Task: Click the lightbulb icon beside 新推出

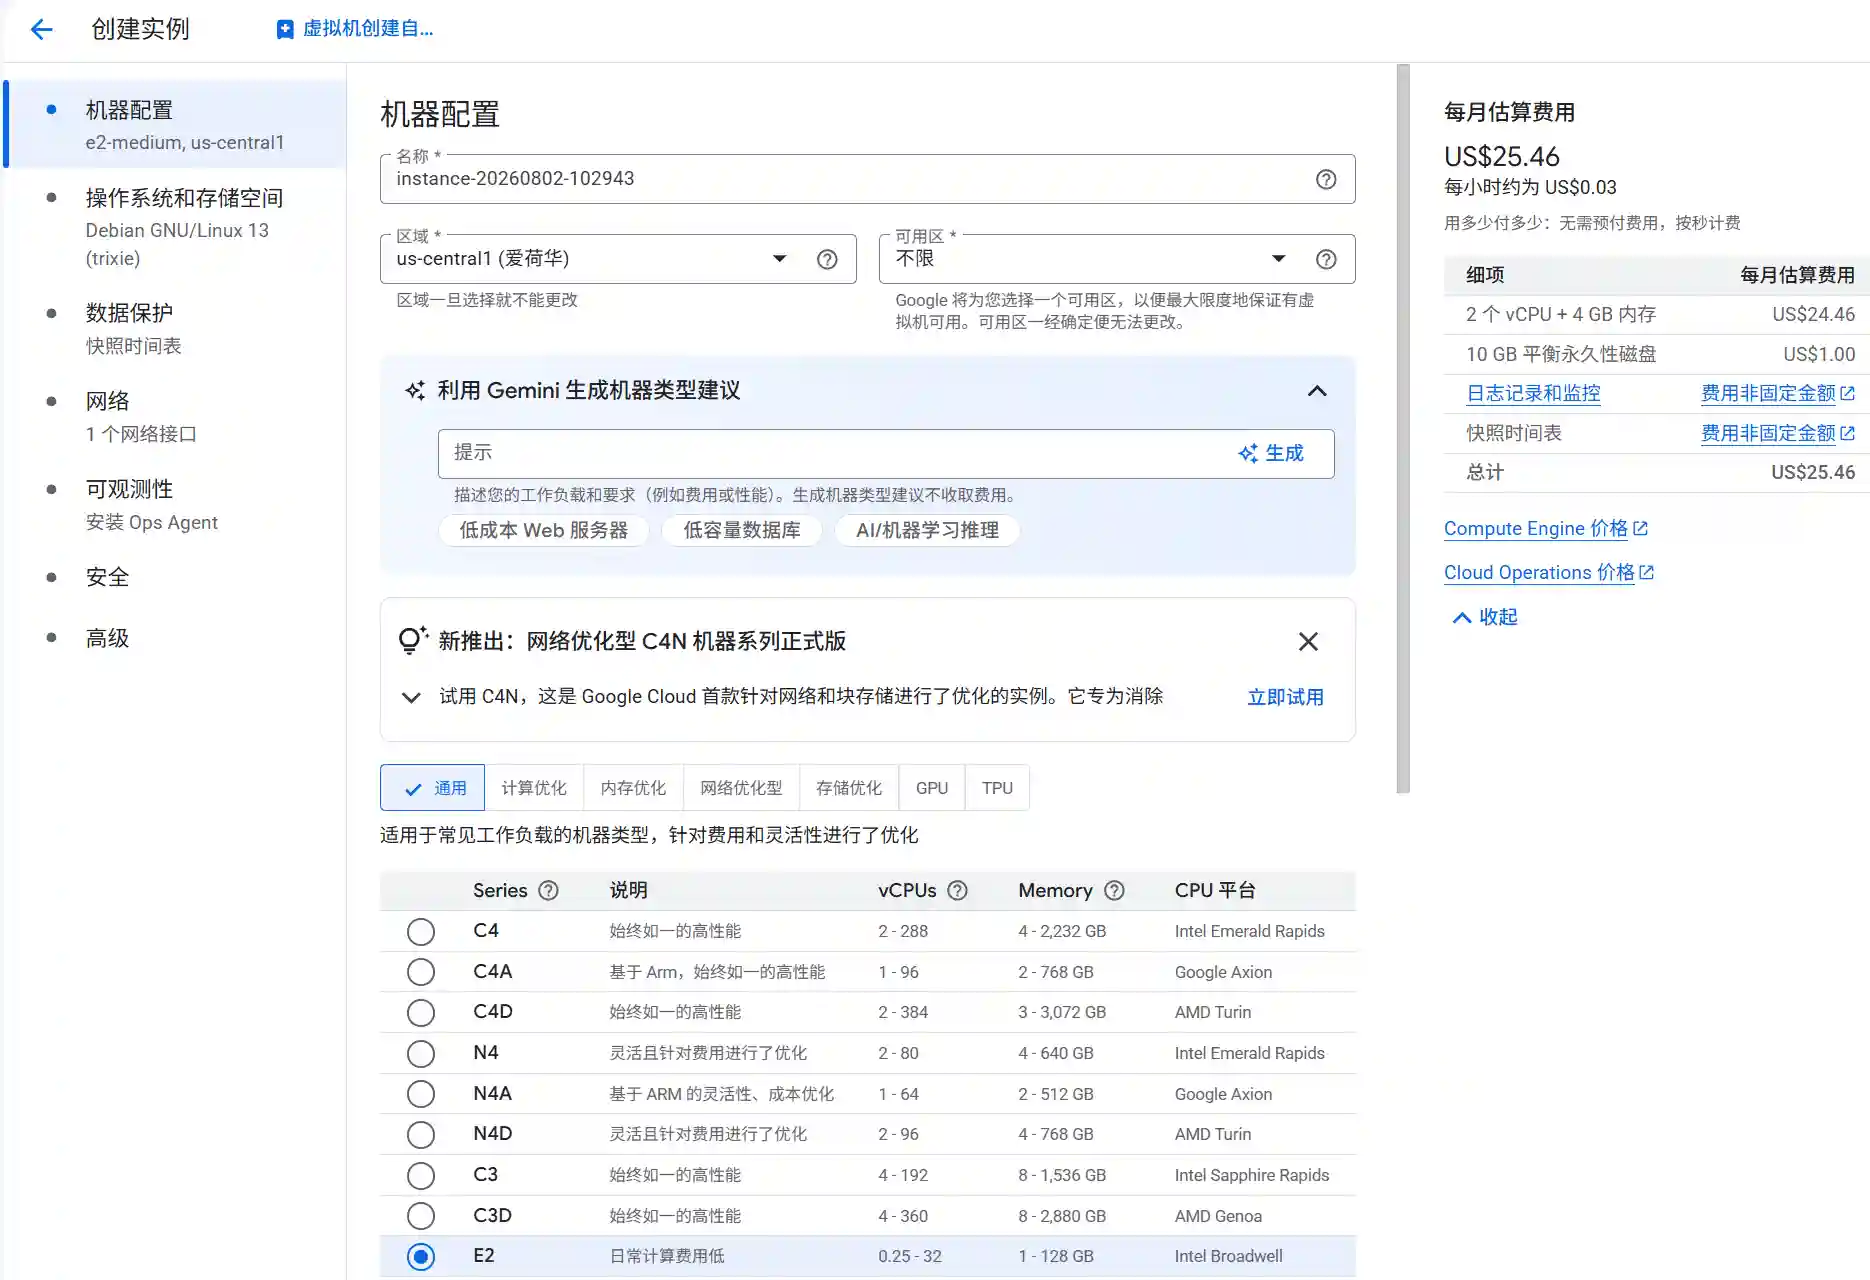Action: tap(413, 640)
